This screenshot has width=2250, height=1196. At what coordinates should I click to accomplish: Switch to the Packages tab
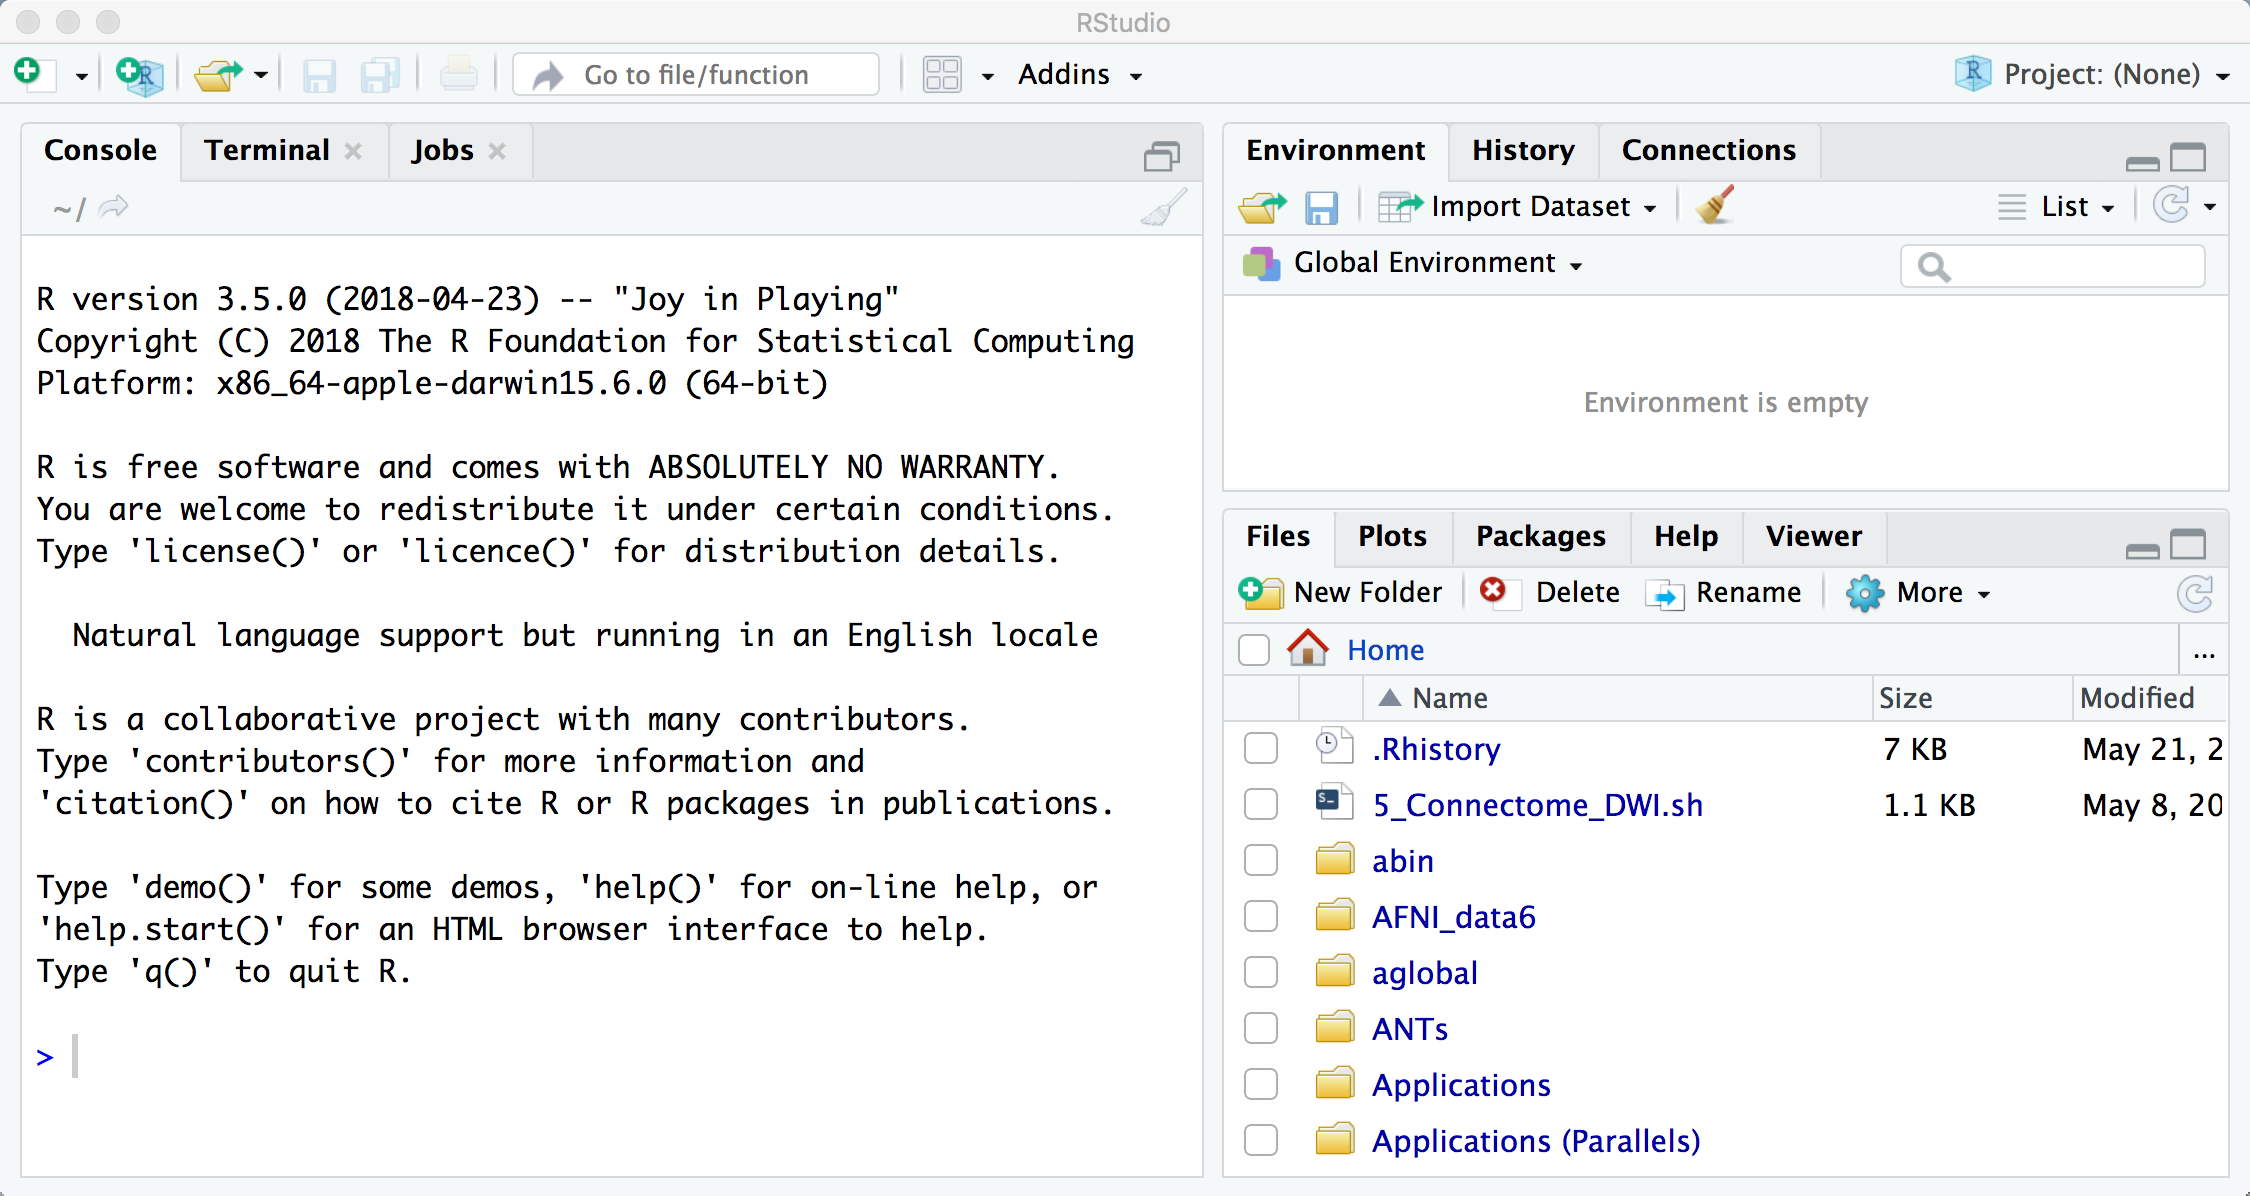(x=1541, y=537)
